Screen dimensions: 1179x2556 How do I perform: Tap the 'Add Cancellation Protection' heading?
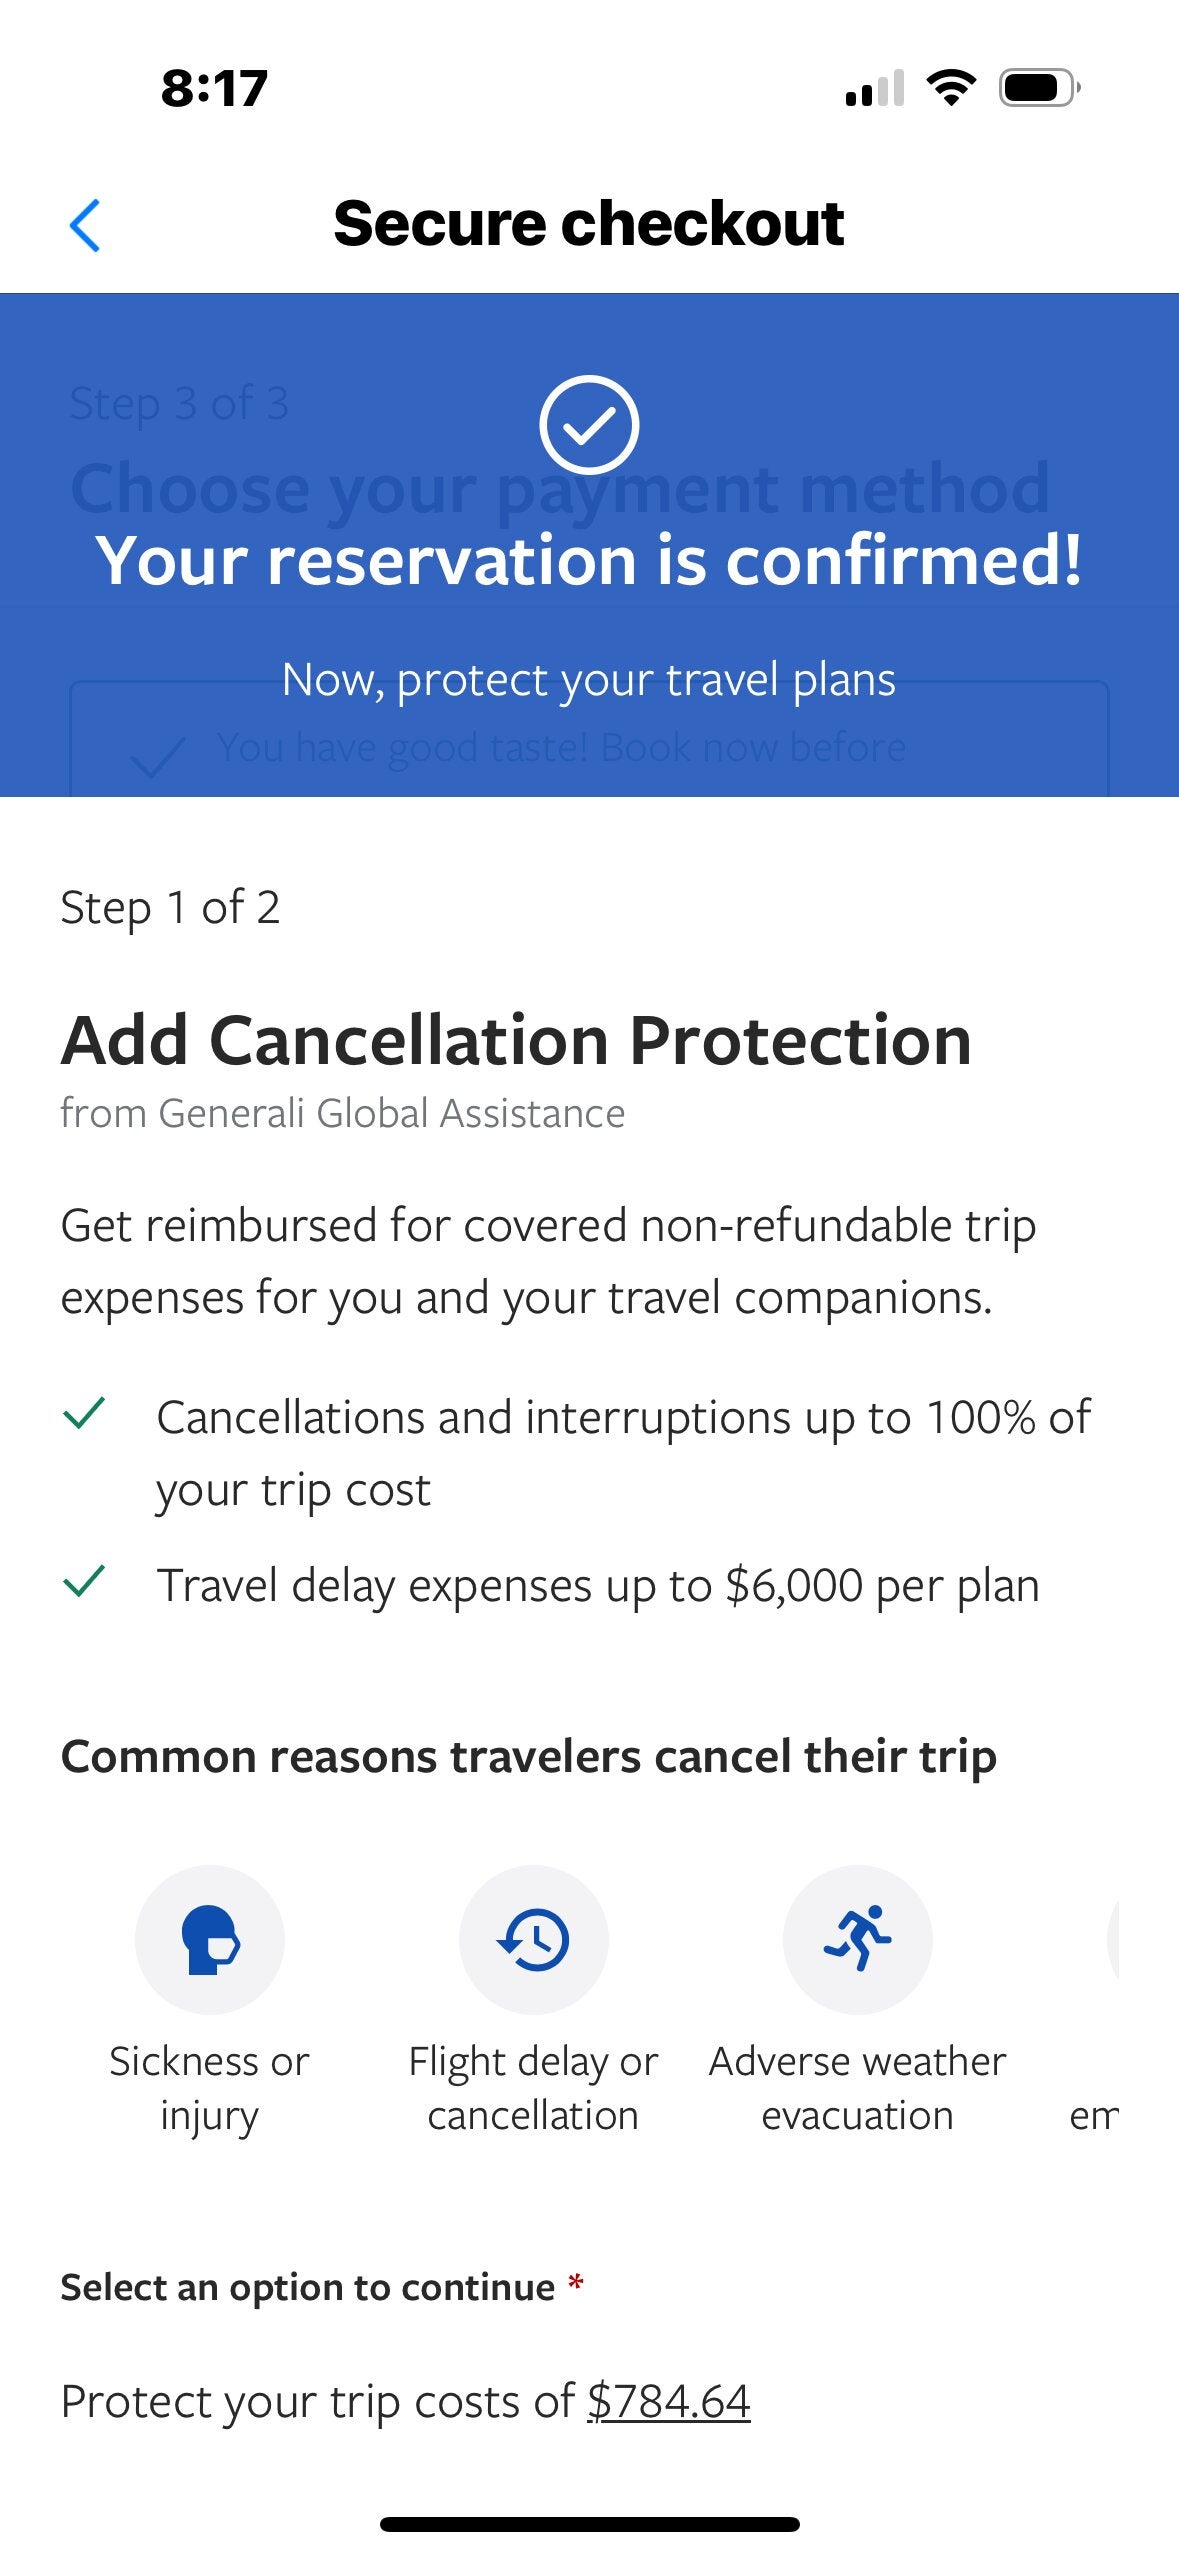point(516,1040)
